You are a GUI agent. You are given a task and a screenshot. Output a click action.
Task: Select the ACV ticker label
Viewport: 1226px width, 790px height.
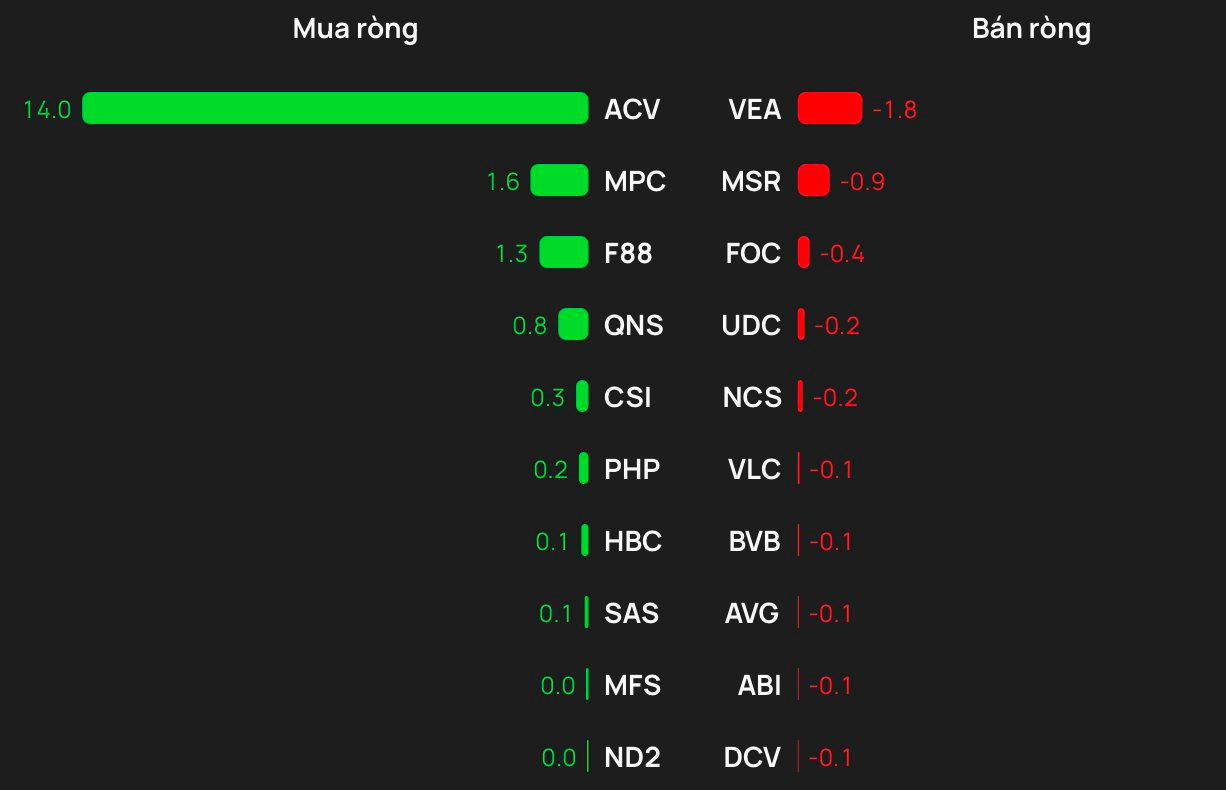tap(632, 109)
